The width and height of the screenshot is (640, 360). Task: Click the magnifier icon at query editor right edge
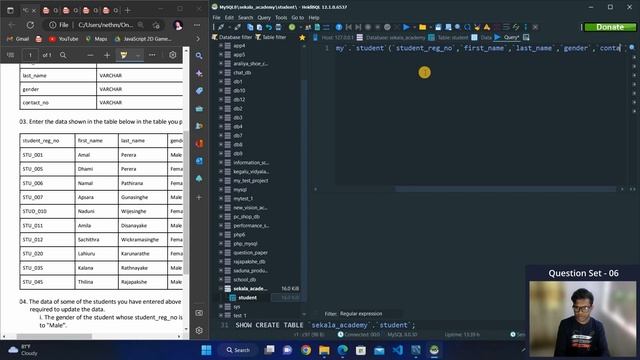632,48
